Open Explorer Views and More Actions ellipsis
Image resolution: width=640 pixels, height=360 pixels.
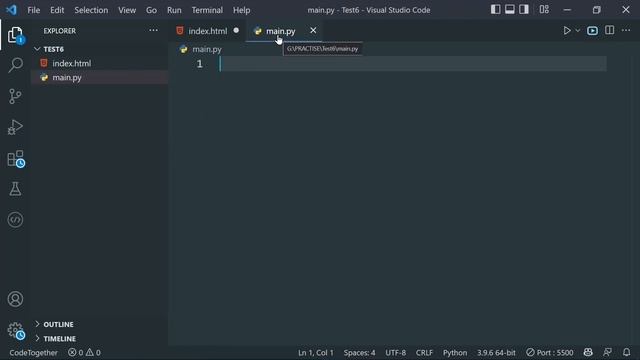click(153, 30)
